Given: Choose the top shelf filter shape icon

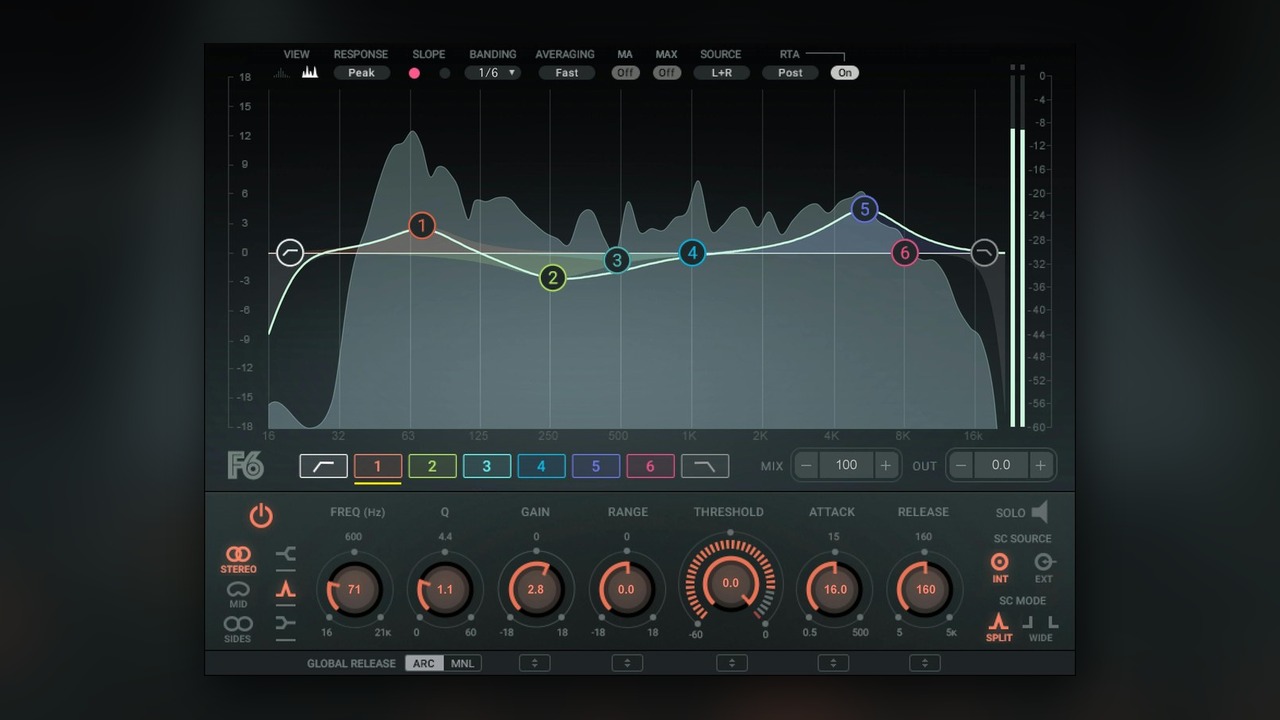Looking at the screenshot, I should coord(286,555).
